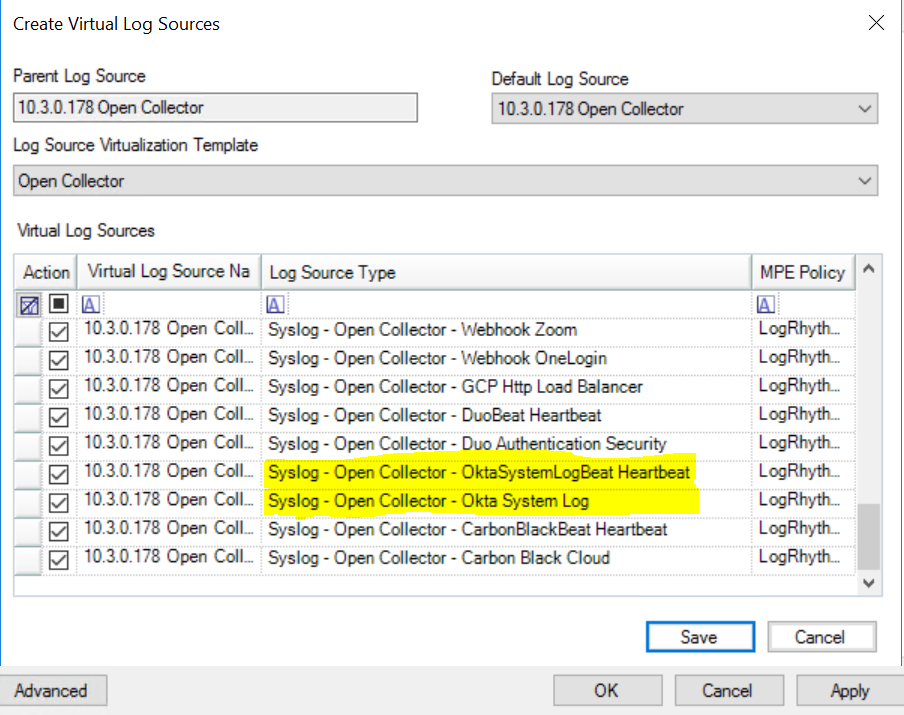Uncheck the Webhook Zoom log source checkbox

pos(58,331)
